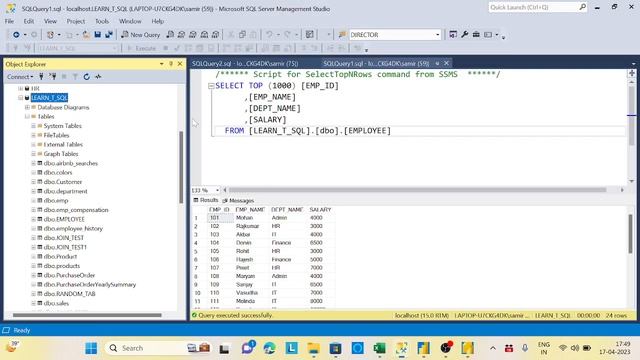
Task: Open Activity Monitor icon in Object Explorer
Action: point(98,76)
